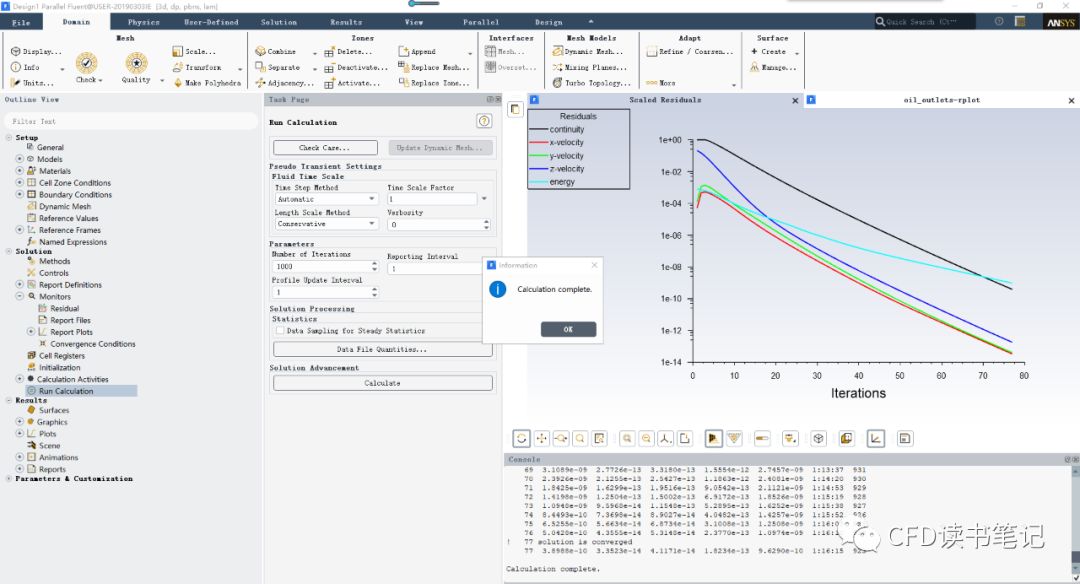This screenshot has height=584, width=1080.
Task: Click the Adjacency icon
Action: [x=260, y=83]
